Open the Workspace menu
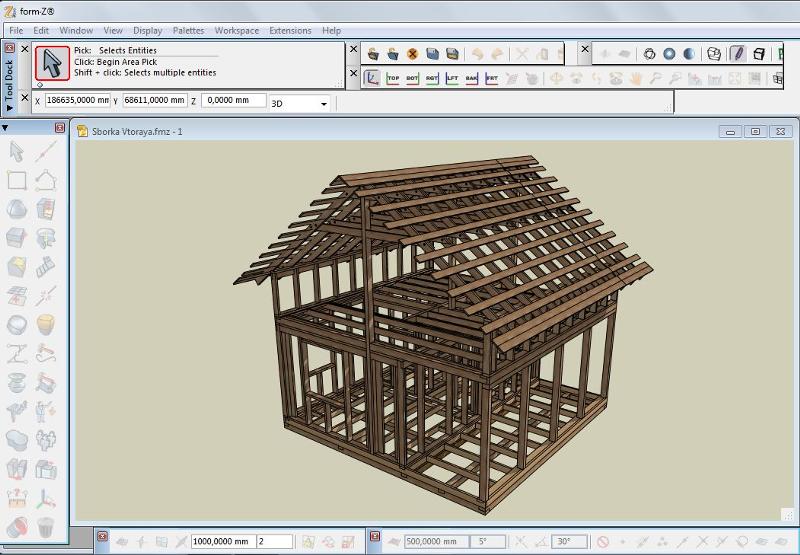The image size is (800, 555). [x=236, y=31]
